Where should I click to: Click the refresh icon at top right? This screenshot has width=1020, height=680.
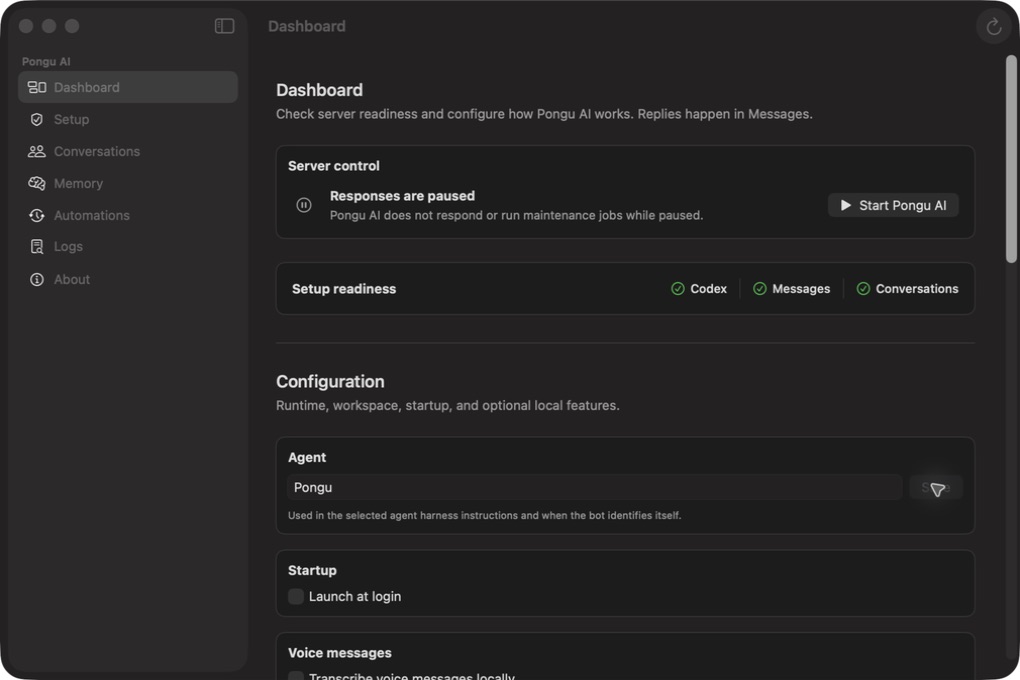[993, 27]
